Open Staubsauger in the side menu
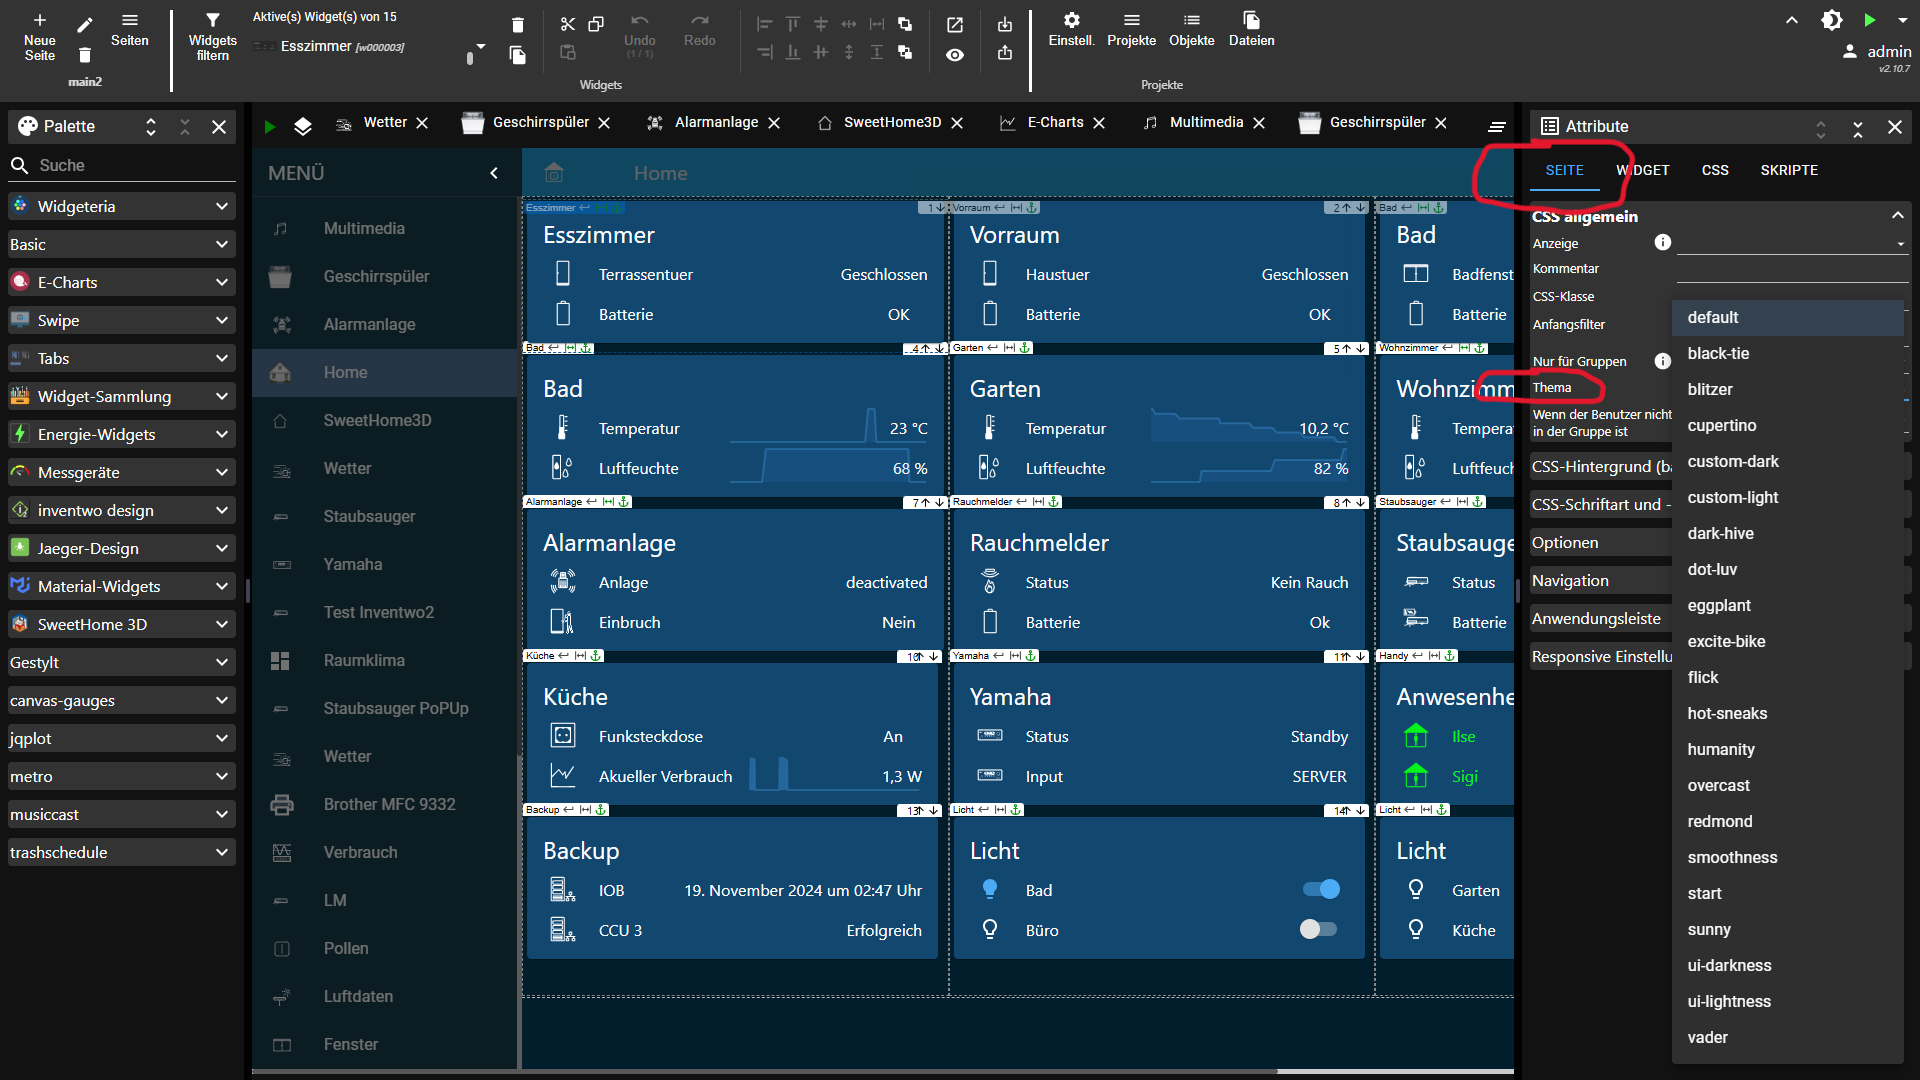 (369, 516)
